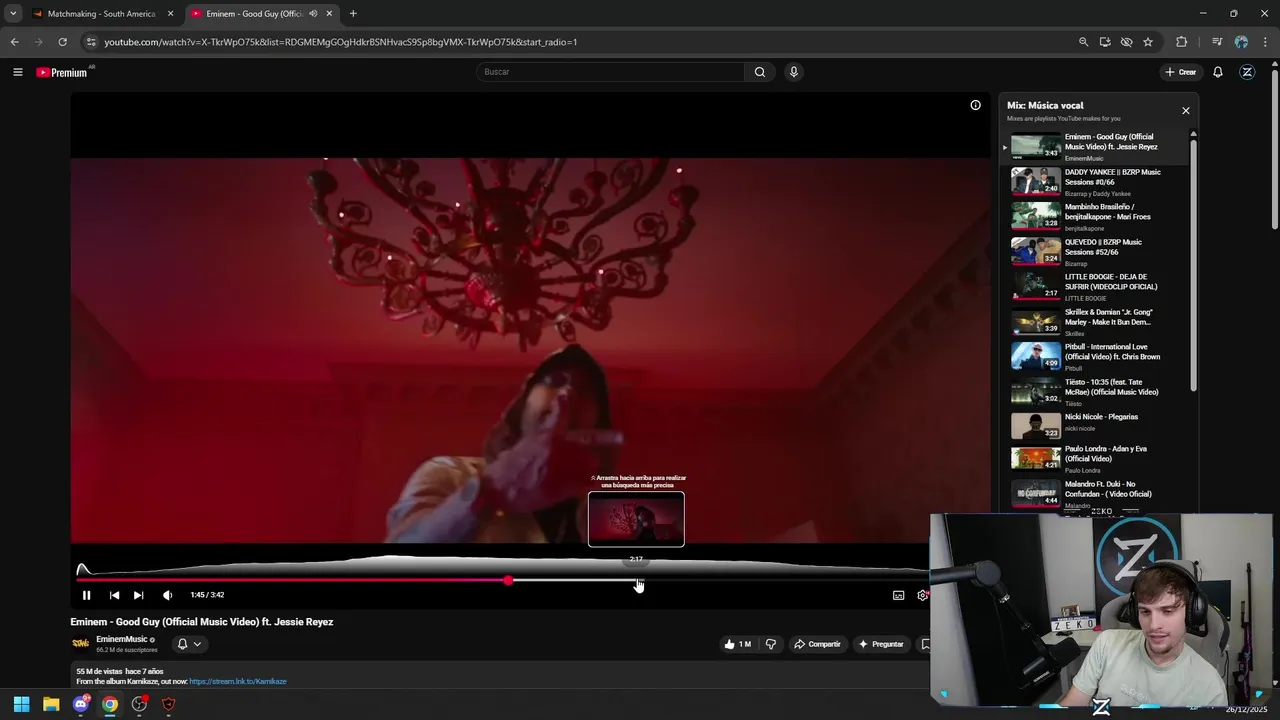Click the Compartir share button
1280x720 pixels.
[817, 644]
